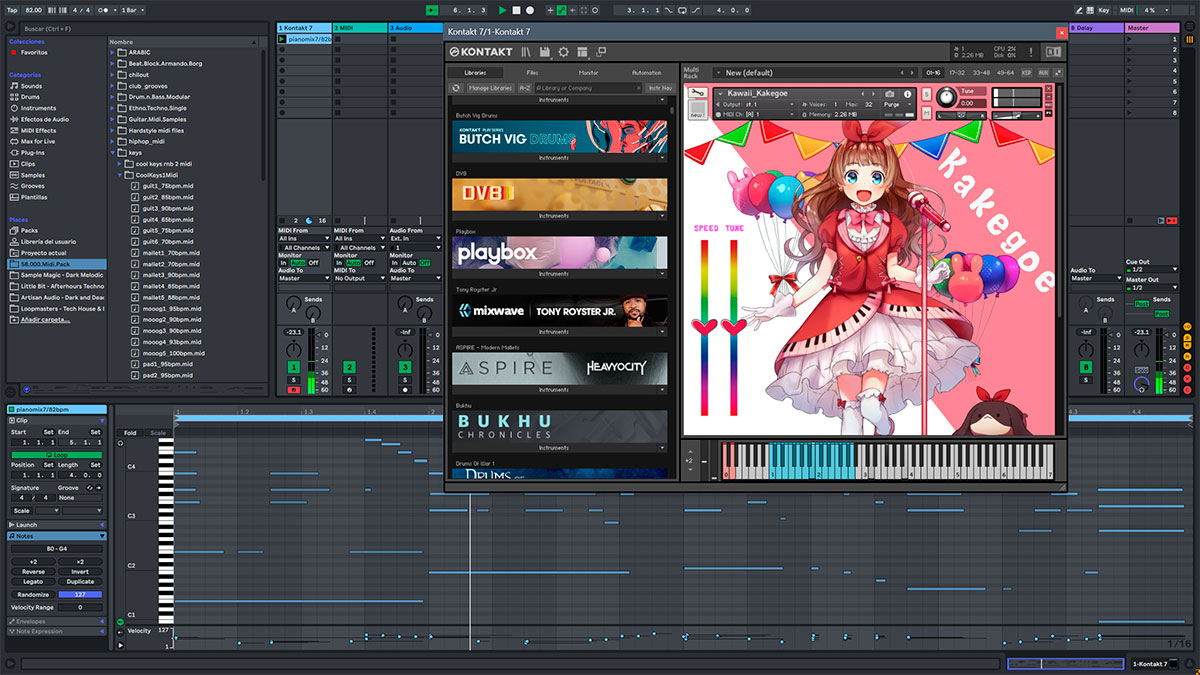This screenshot has height=675, width=1200.
Task: Mute the Kawaii_Kakegoe instrument in Kontakt
Action: click(927, 111)
